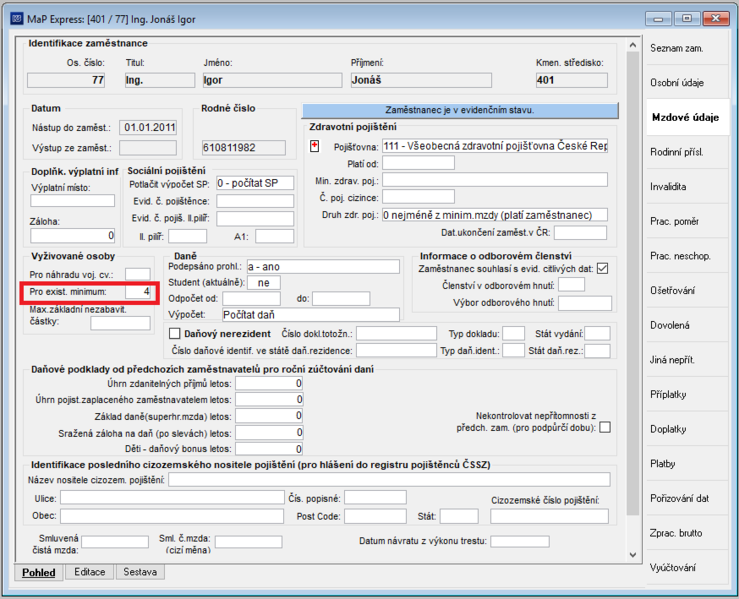Click Kmen. středisko field showing 401
Screen dimensions: 739x599
coord(572,80)
